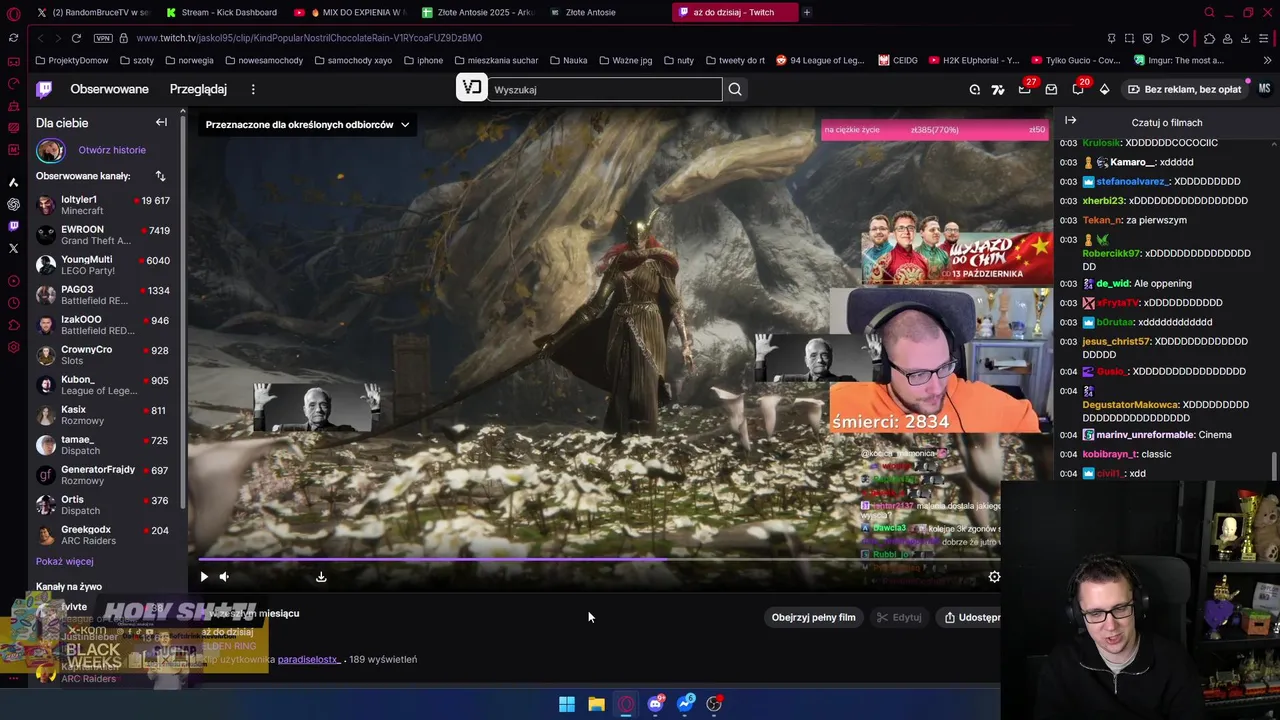Open the Twitch three-dot more menu

(x=253, y=89)
